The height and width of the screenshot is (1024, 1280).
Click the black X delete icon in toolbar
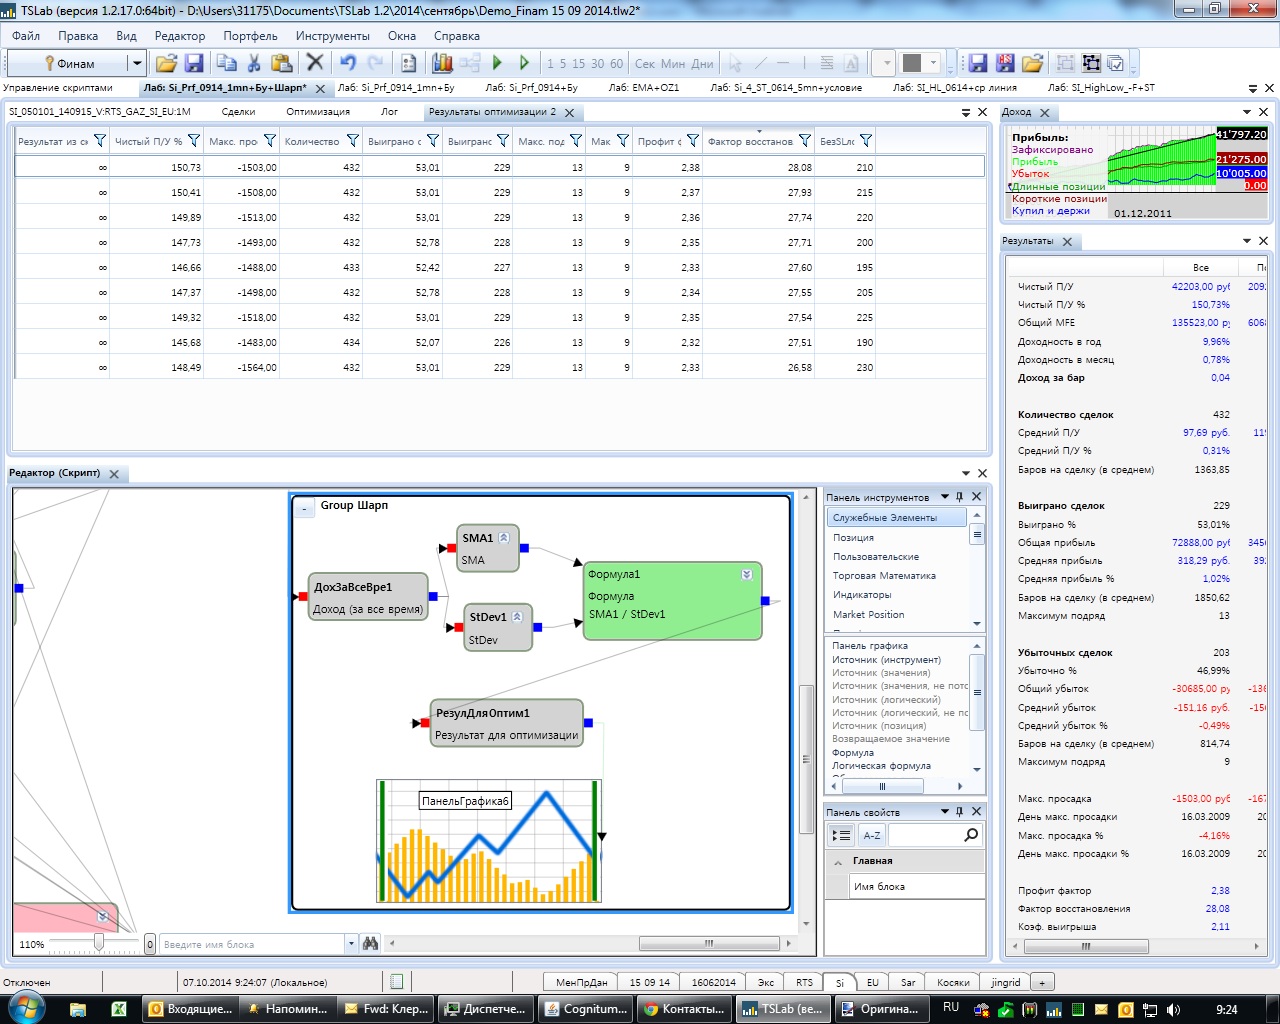point(315,63)
